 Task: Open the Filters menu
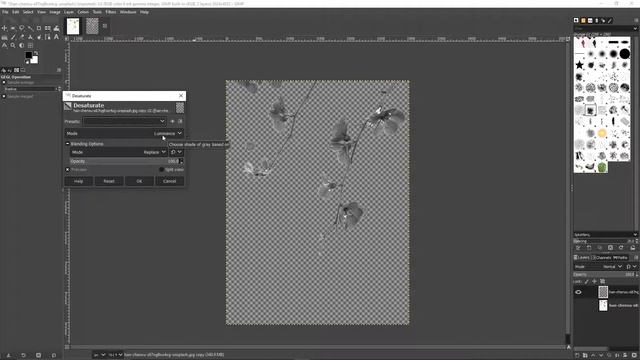click(111, 12)
